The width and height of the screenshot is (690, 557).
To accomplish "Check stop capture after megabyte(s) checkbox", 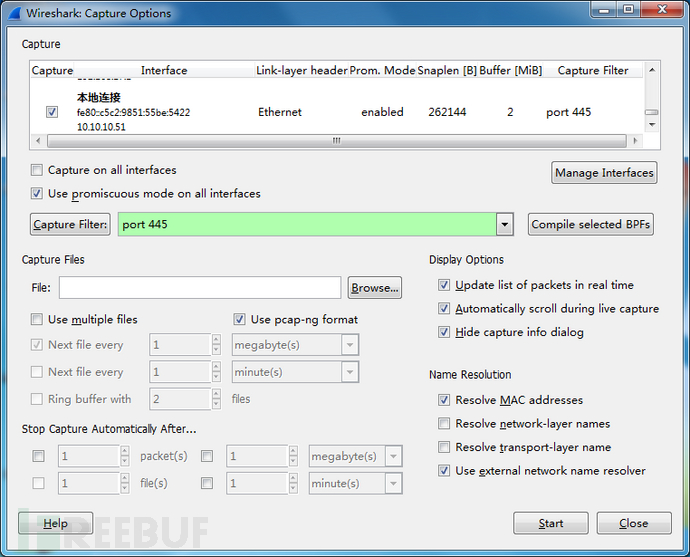I will 207,456.
